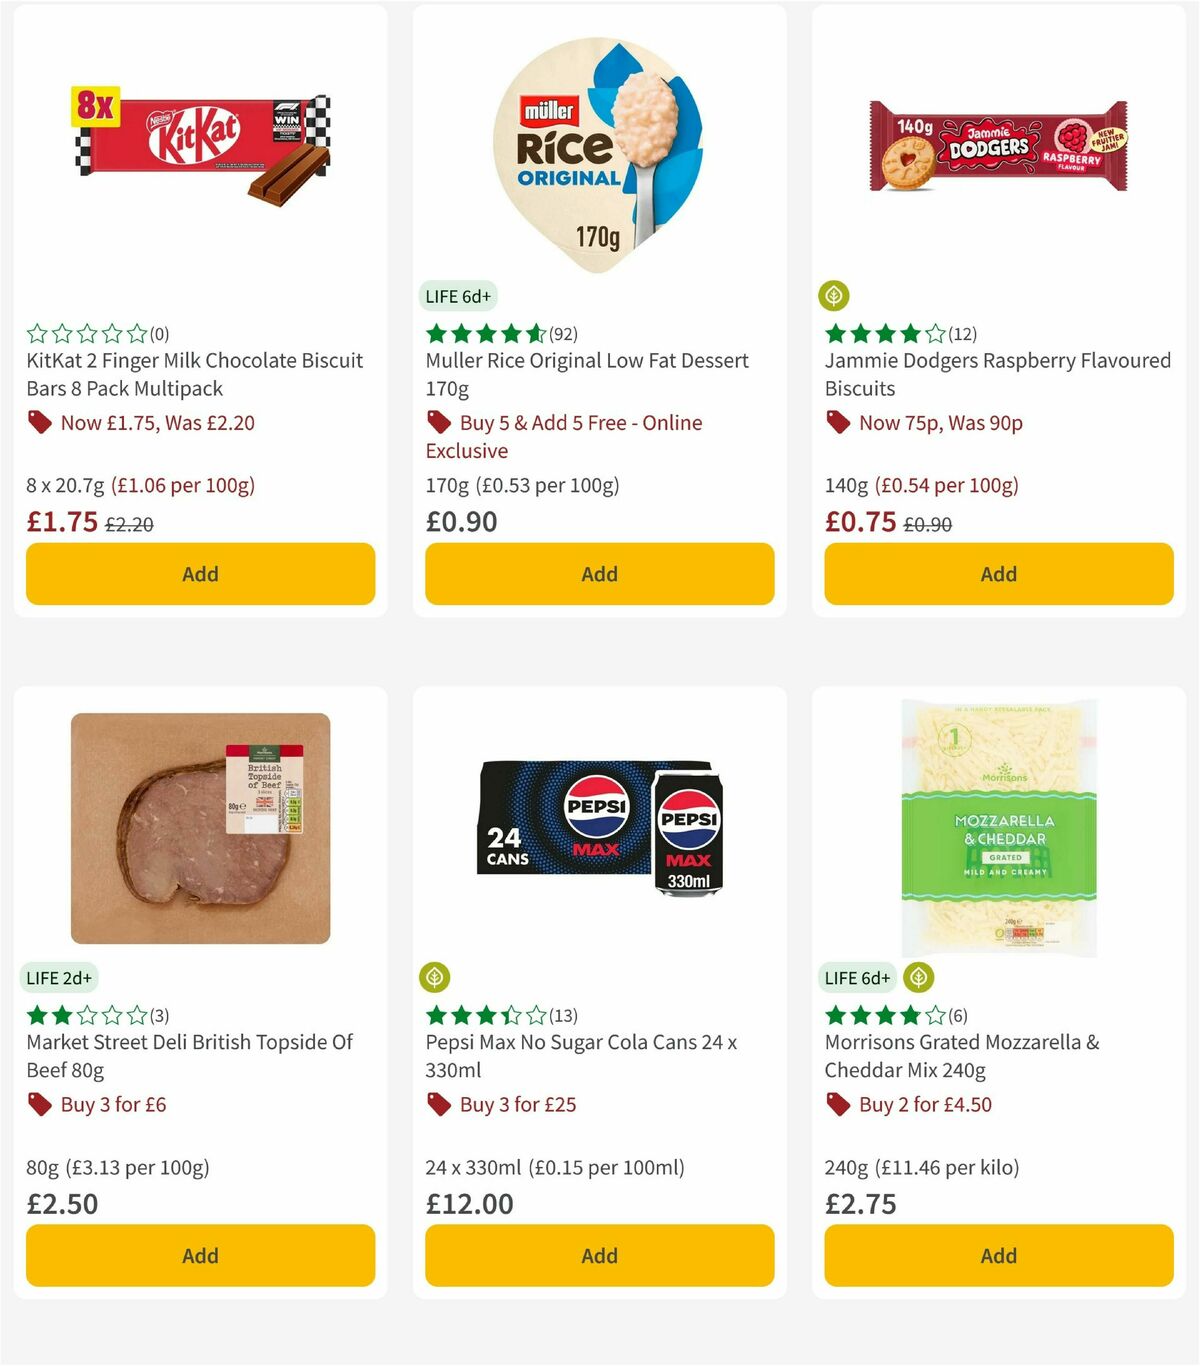Click the organic leaf icon on Jammie Dodgers

click(834, 296)
